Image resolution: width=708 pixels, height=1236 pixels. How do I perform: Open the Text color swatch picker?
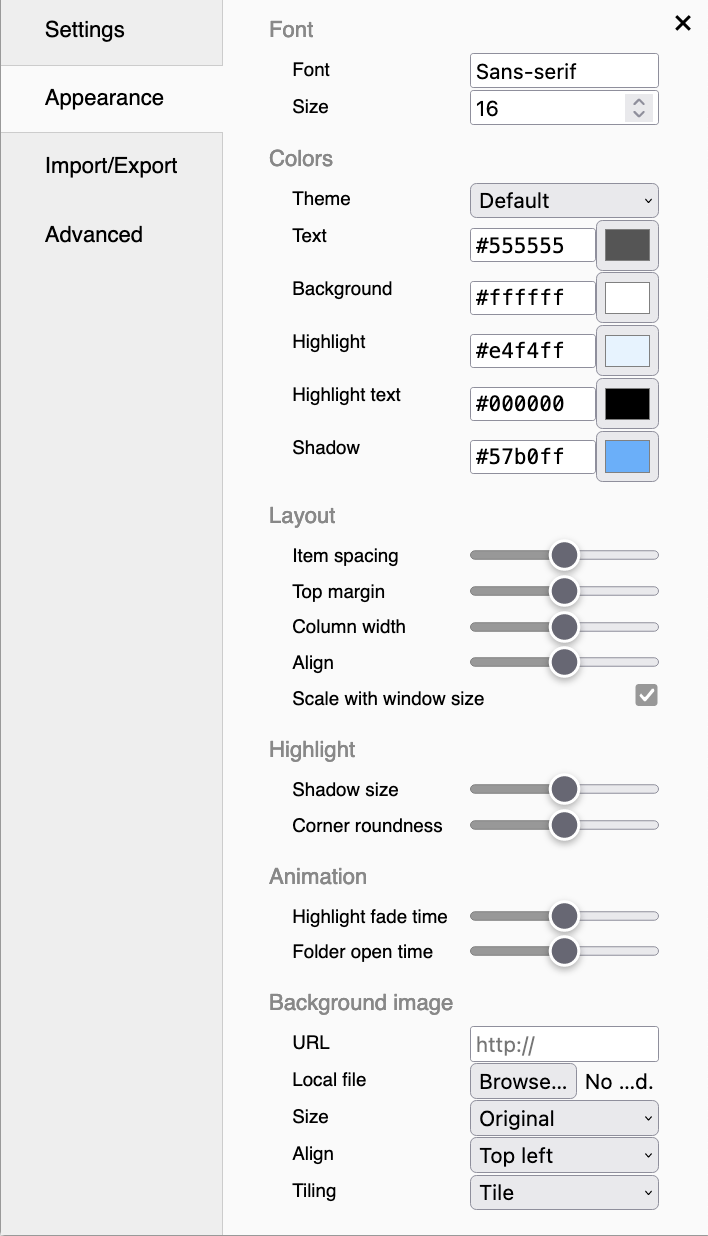click(x=627, y=245)
